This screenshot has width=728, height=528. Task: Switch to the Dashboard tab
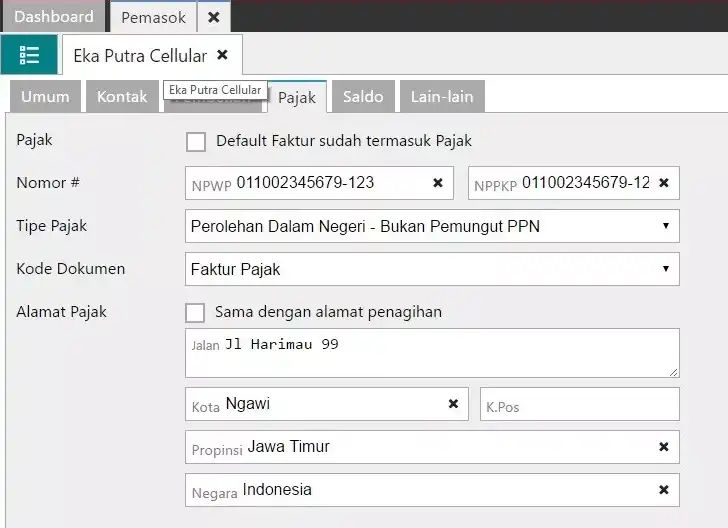[54, 17]
